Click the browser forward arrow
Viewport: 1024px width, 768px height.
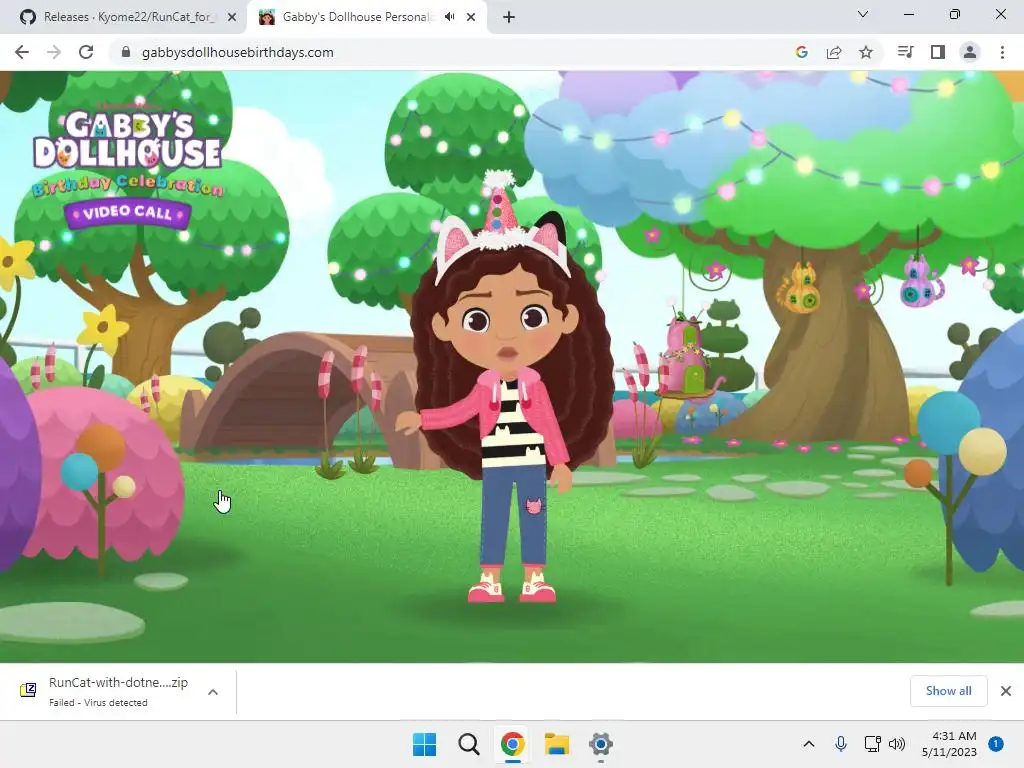click(x=54, y=52)
